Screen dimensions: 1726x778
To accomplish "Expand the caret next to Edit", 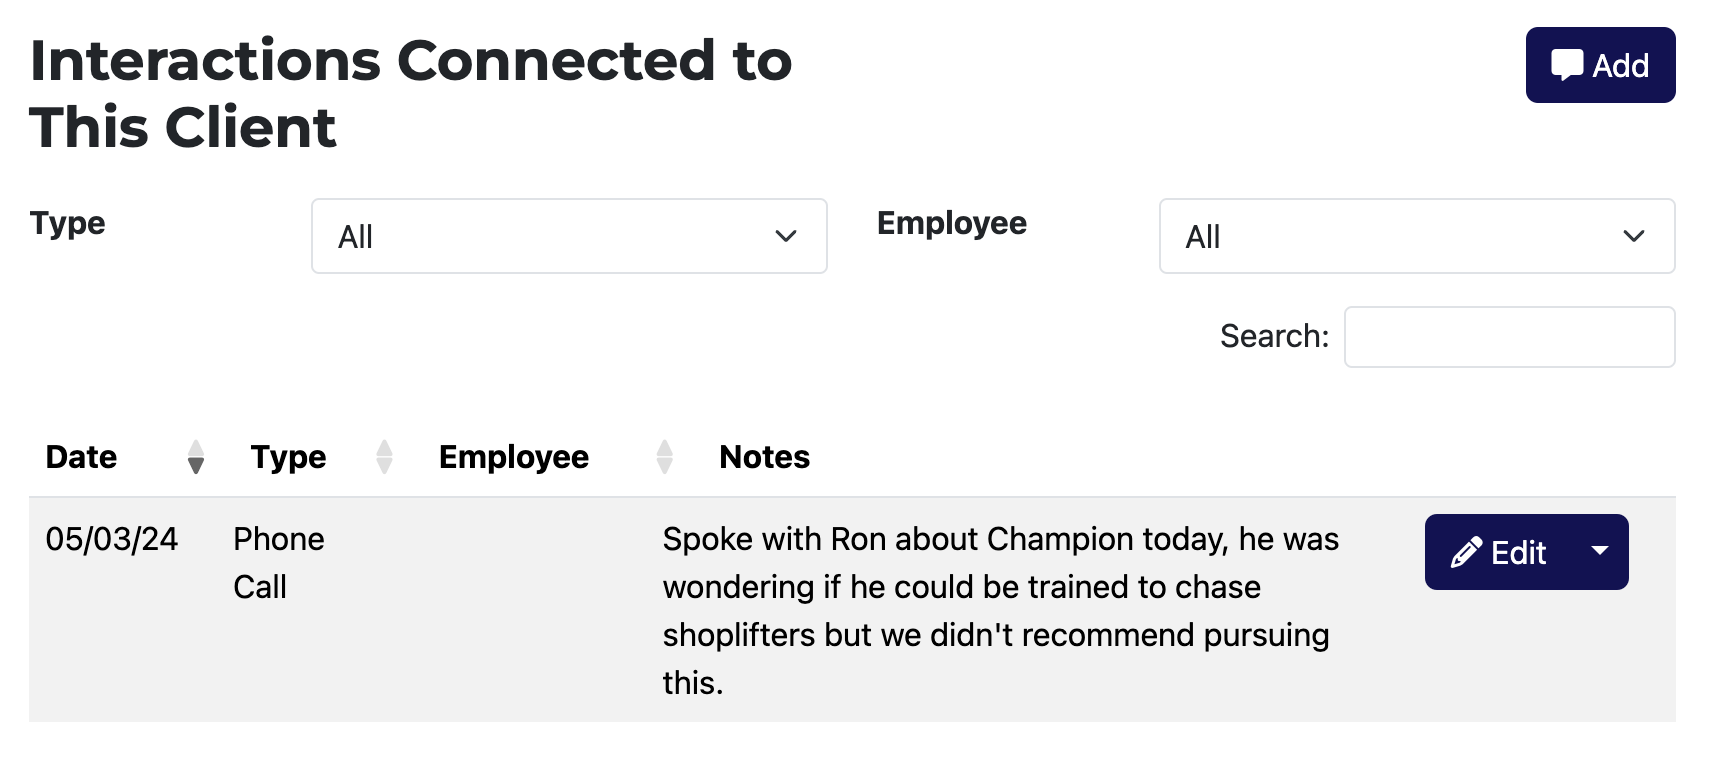I will 1600,552.
